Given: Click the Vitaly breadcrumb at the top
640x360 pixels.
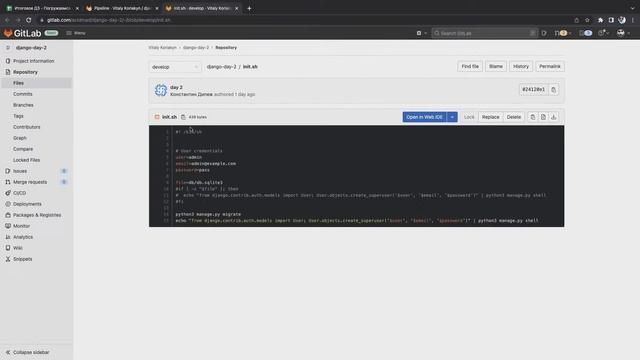Looking at the screenshot, I should (162, 48).
